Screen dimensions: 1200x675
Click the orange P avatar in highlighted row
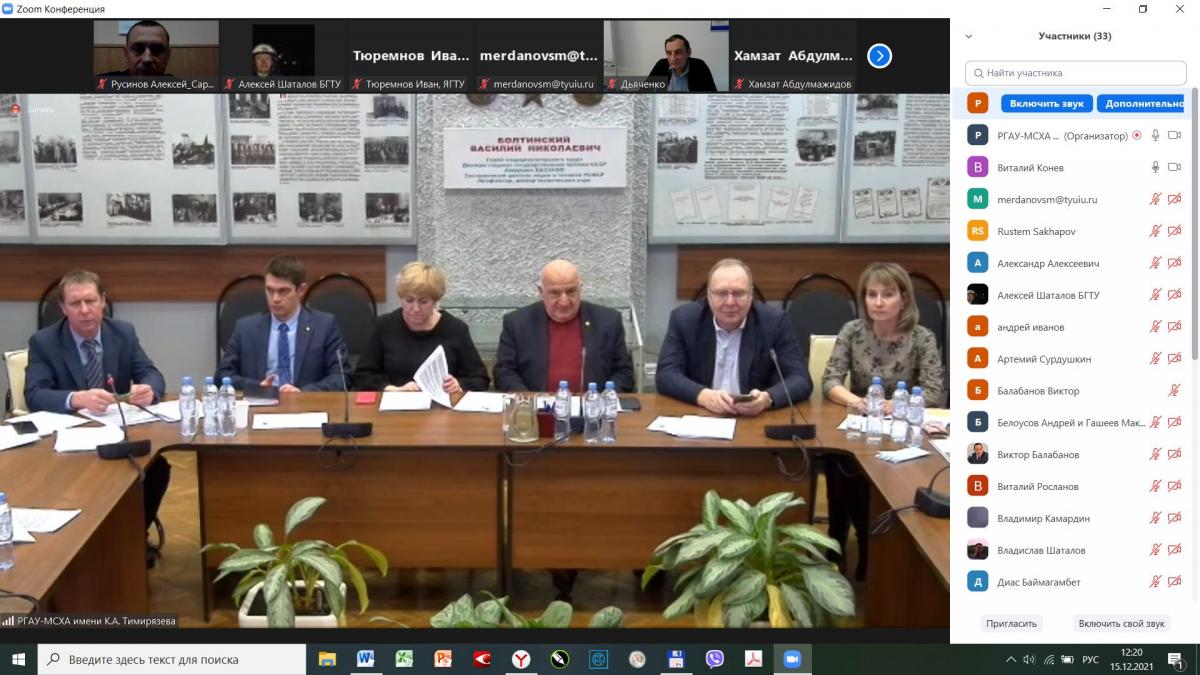tap(978, 103)
